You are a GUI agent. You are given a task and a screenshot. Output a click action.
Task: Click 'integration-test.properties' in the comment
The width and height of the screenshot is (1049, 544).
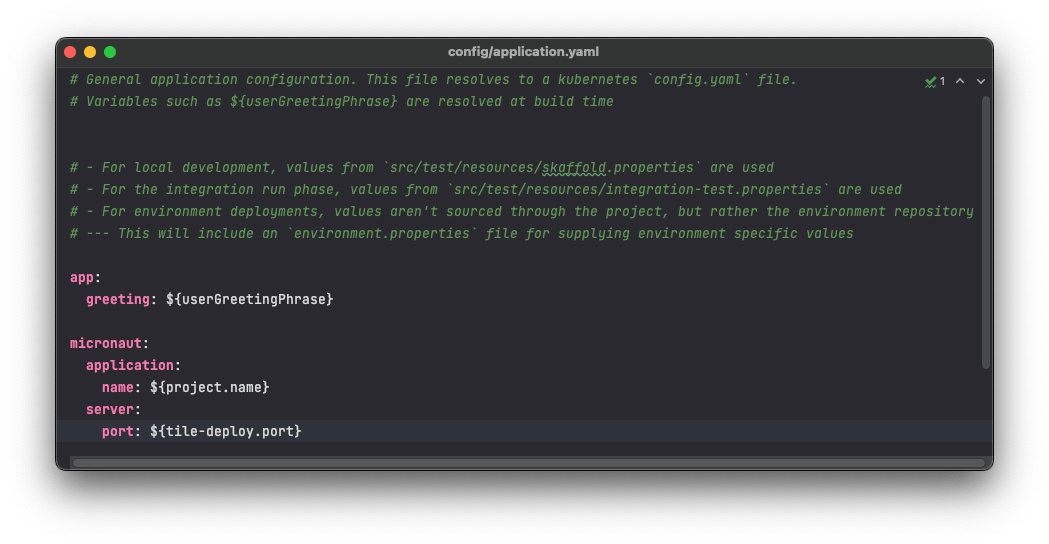pyautogui.click(x=714, y=190)
